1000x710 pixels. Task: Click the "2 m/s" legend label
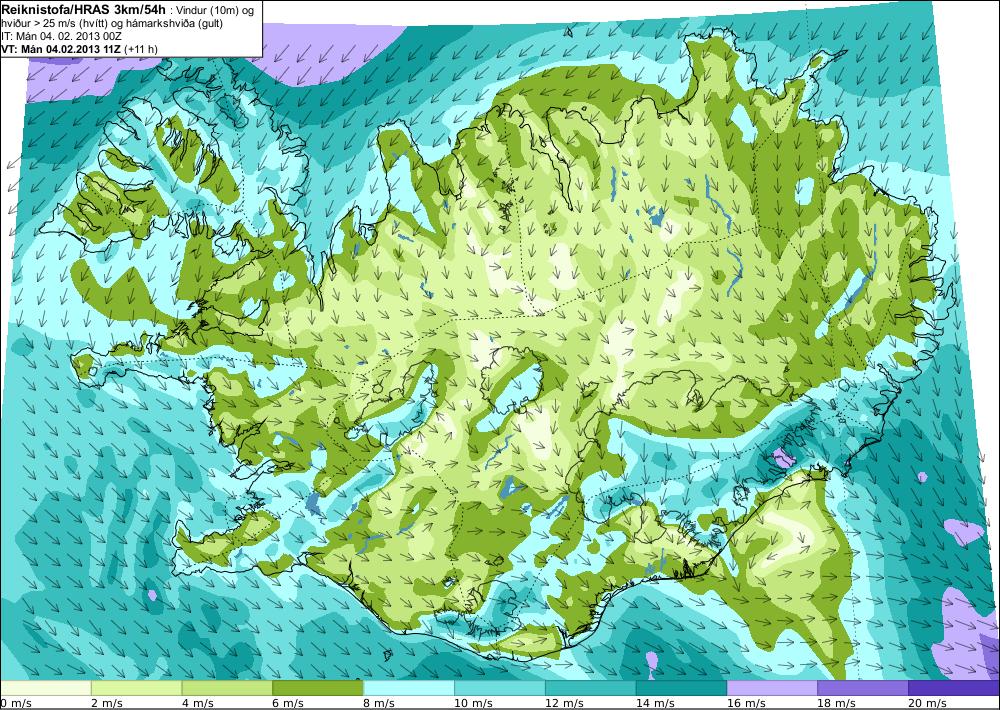107,703
